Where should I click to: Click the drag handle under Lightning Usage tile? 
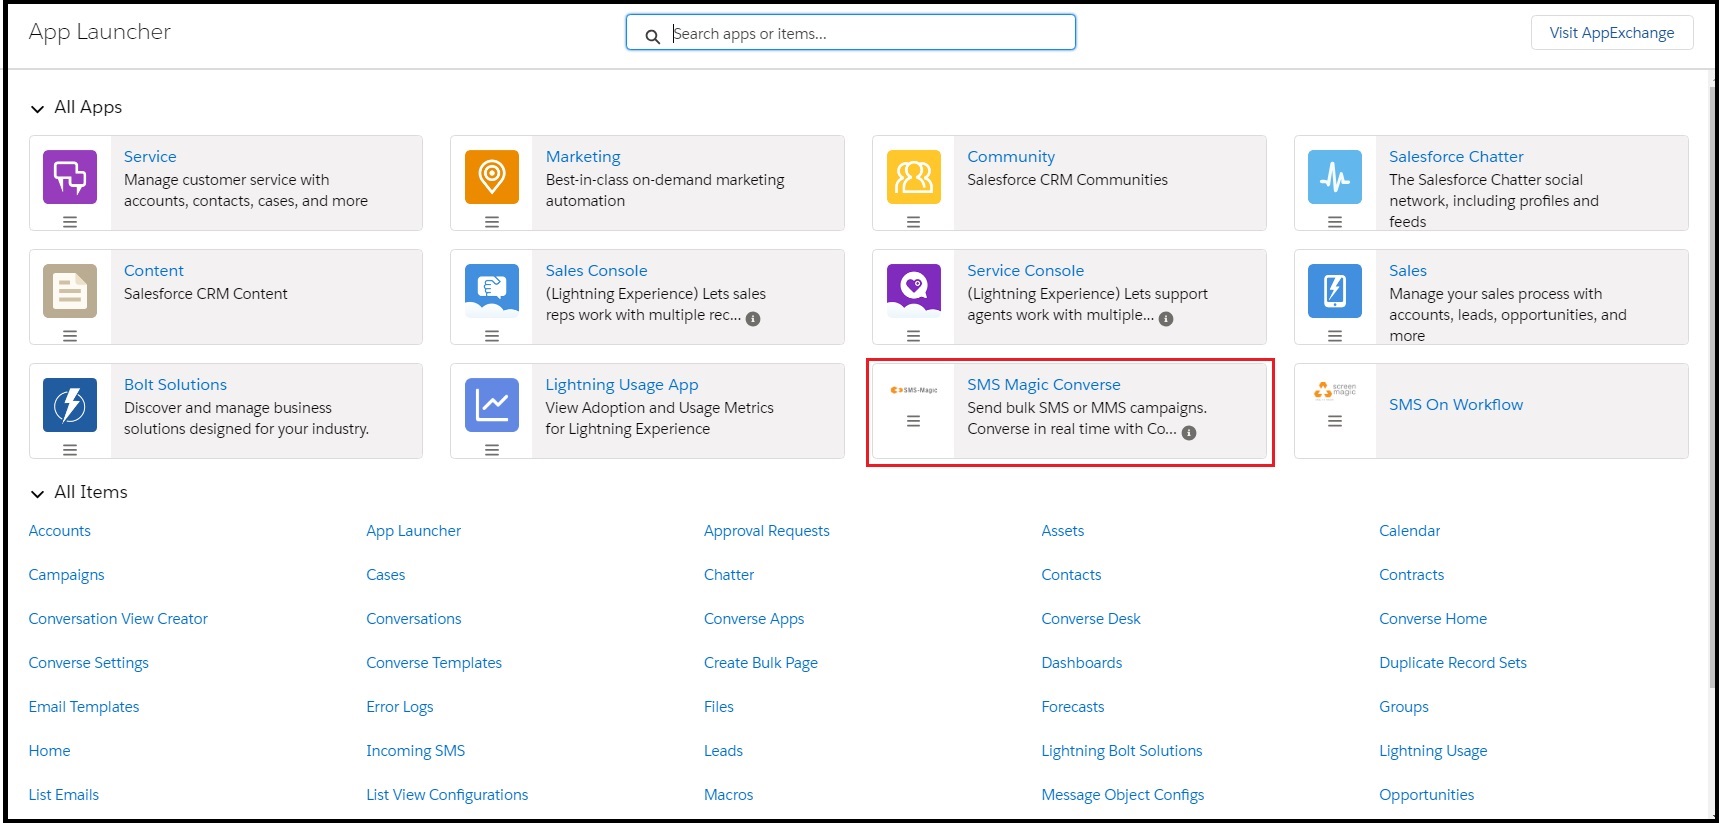[x=492, y=450]
